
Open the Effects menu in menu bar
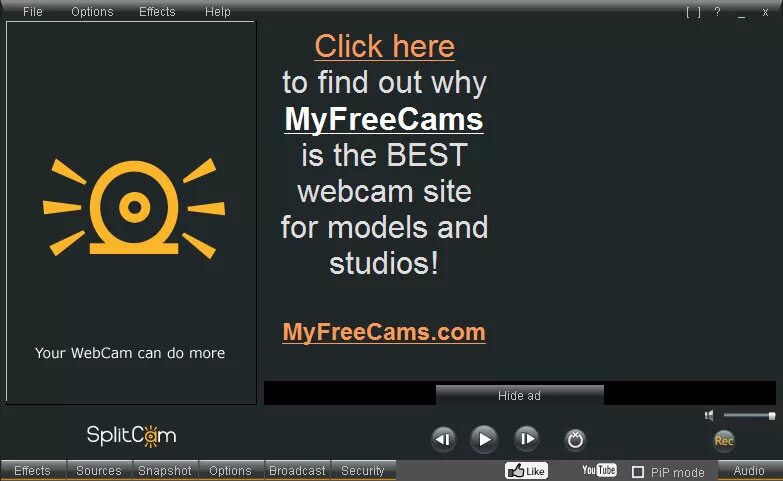point(157,11)
